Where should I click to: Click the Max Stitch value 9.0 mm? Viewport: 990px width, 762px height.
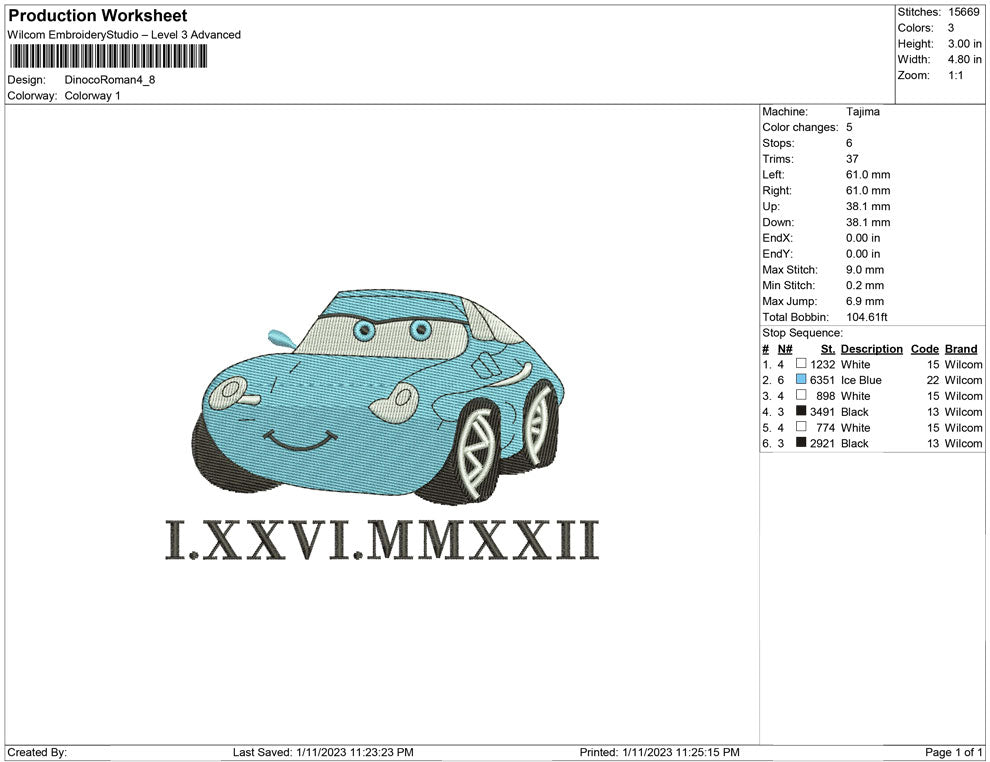click(x=865, y=270)
